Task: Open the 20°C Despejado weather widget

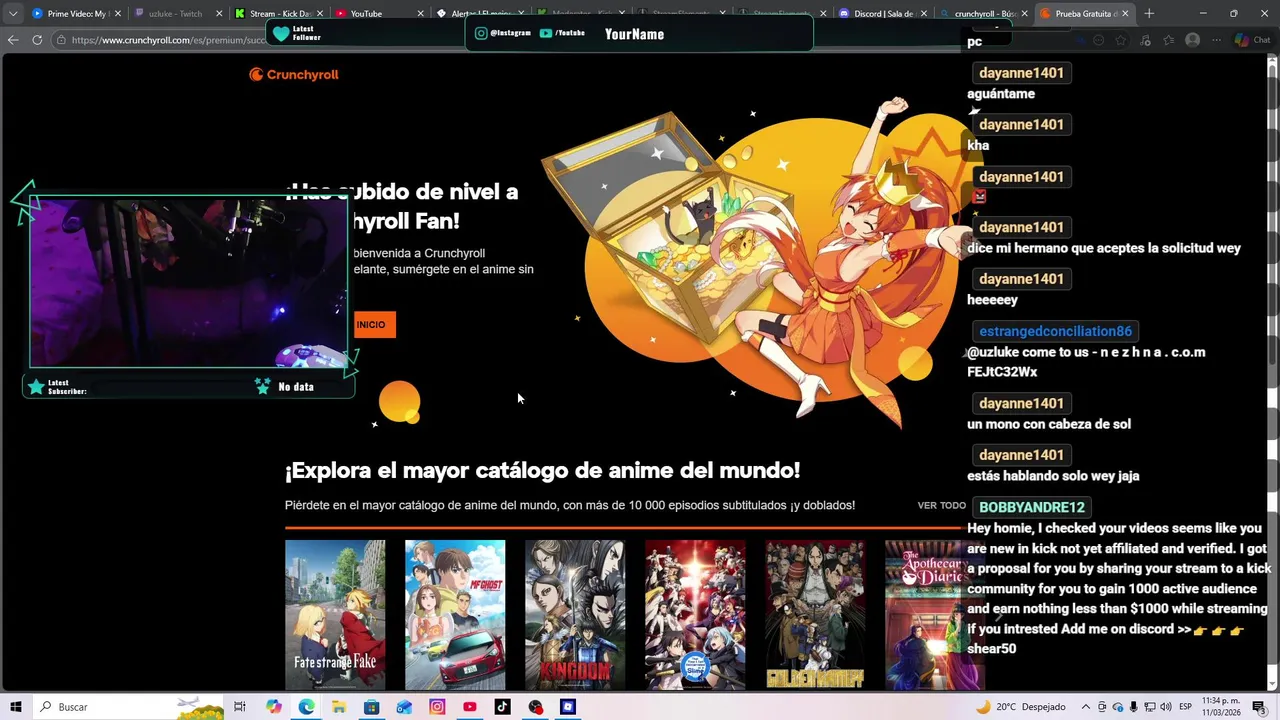Action: tap(1021, 707)
